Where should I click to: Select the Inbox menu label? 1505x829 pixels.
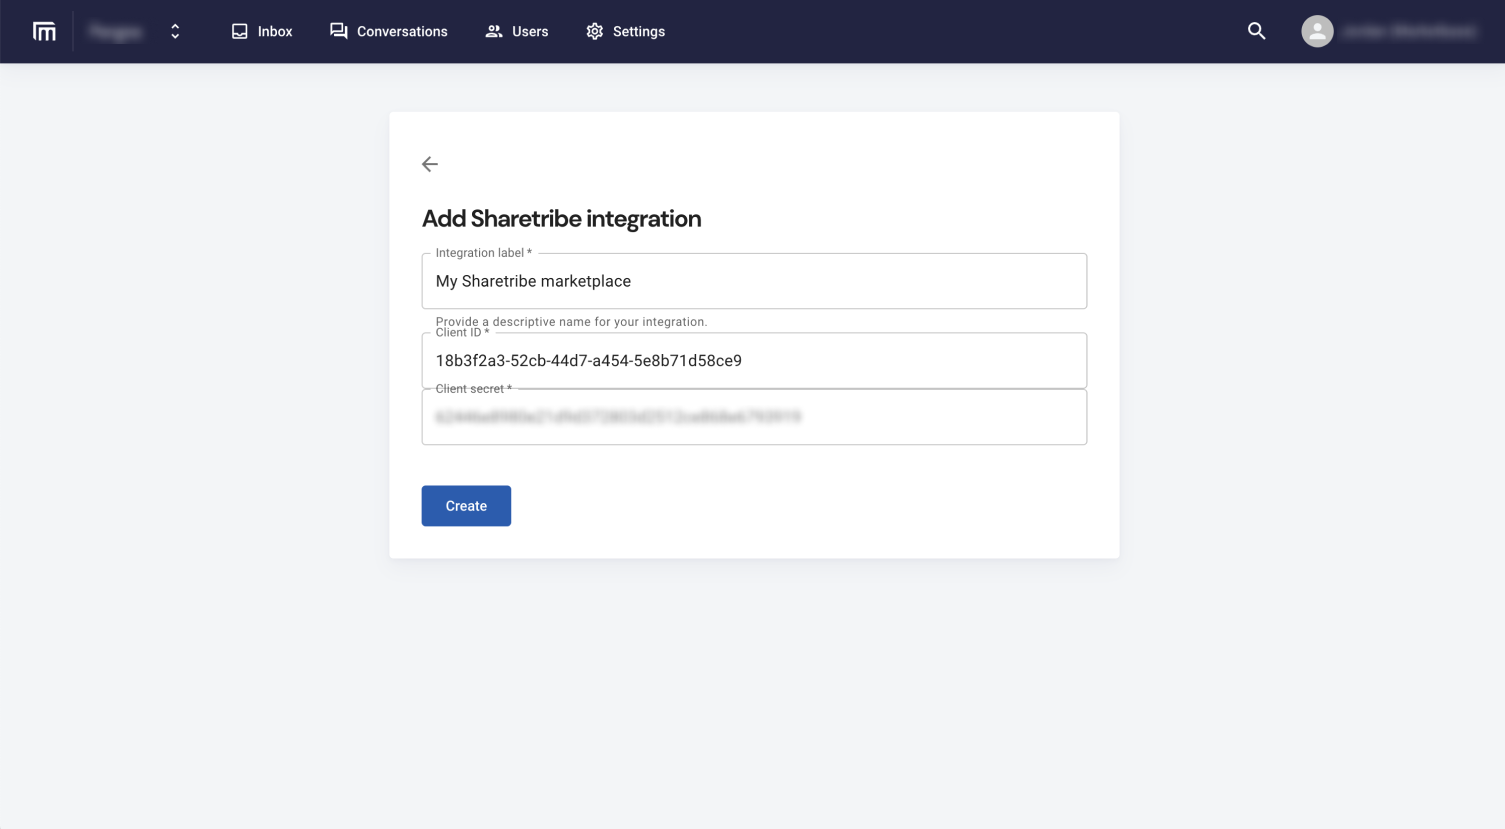pyautogui.click(x=275, y=32)
